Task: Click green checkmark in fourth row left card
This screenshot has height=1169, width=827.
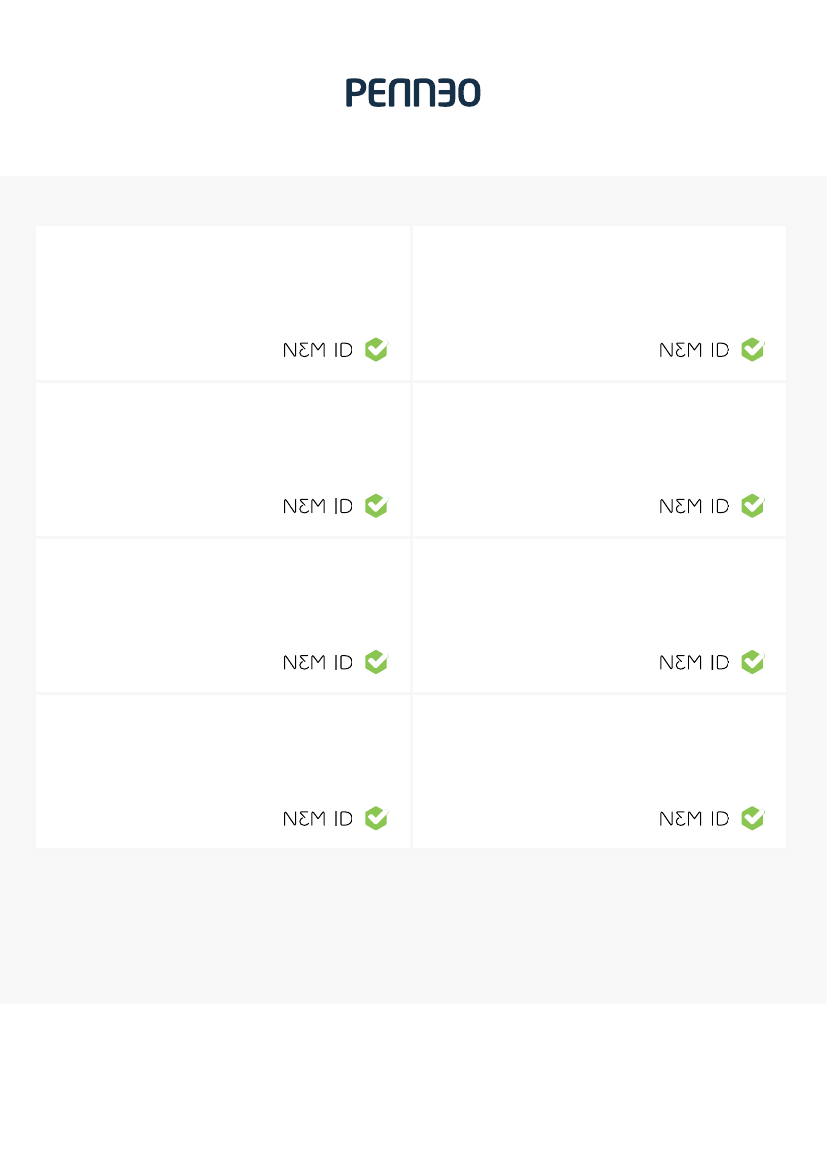Action: (377, 818)
